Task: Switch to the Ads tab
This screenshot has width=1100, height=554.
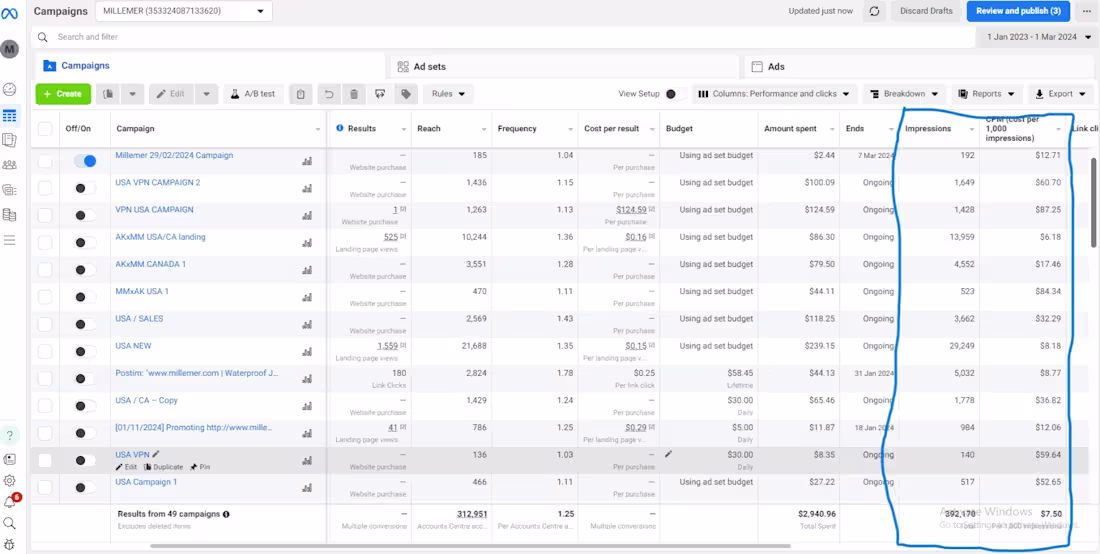Action: pos(919,67)
